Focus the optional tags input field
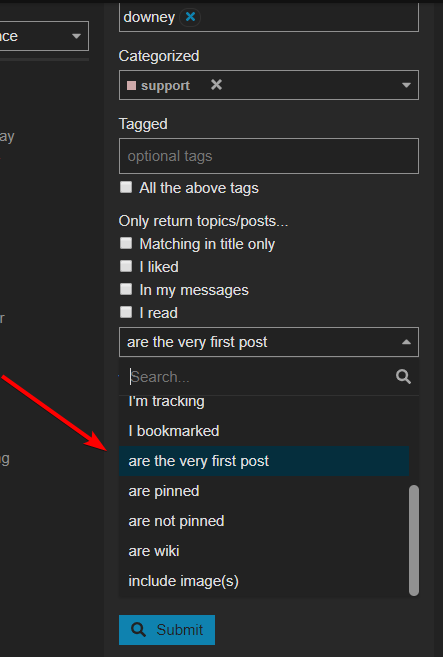 coord(269,156)
